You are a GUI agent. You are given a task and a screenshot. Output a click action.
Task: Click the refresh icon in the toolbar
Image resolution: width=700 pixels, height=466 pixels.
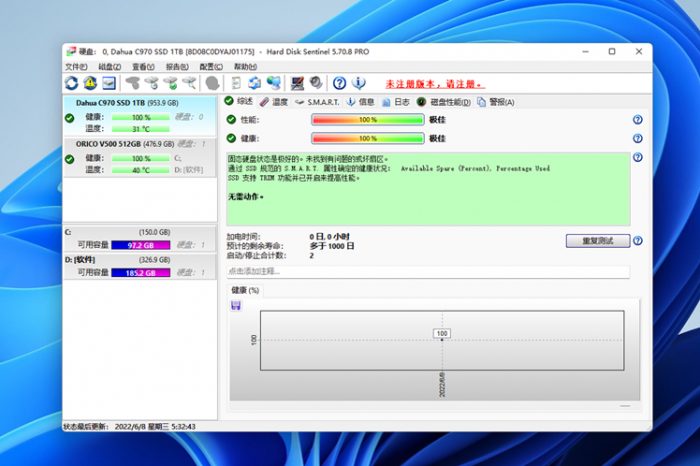coord(72,83)
